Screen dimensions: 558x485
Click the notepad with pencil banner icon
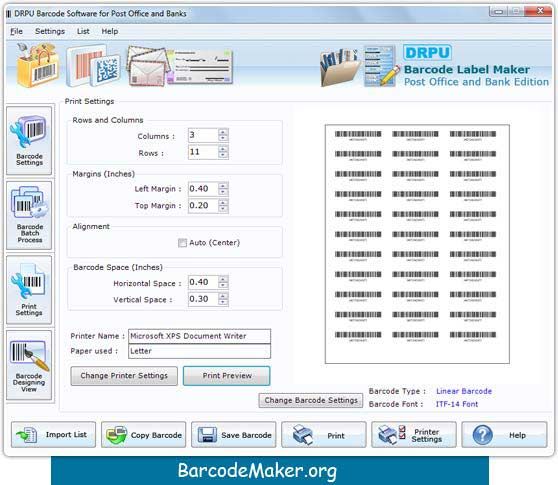[x=382, y=66]
